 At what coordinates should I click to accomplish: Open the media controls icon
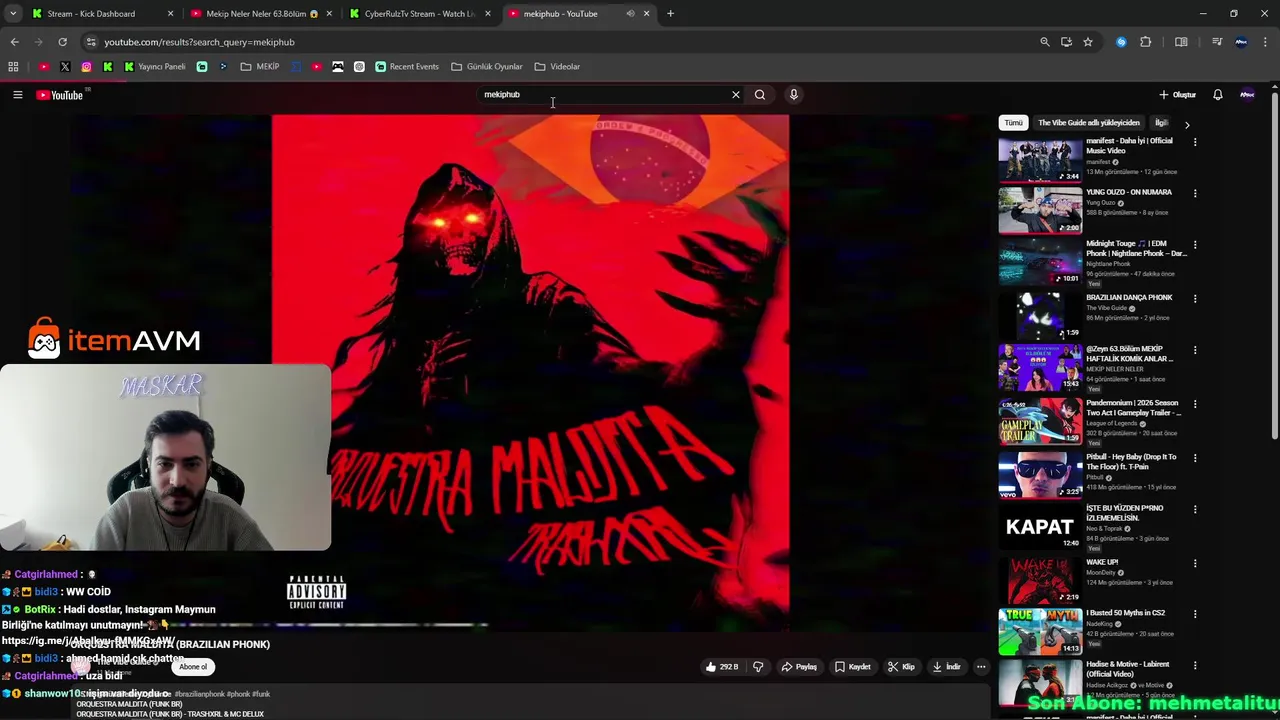(1217, 42)
